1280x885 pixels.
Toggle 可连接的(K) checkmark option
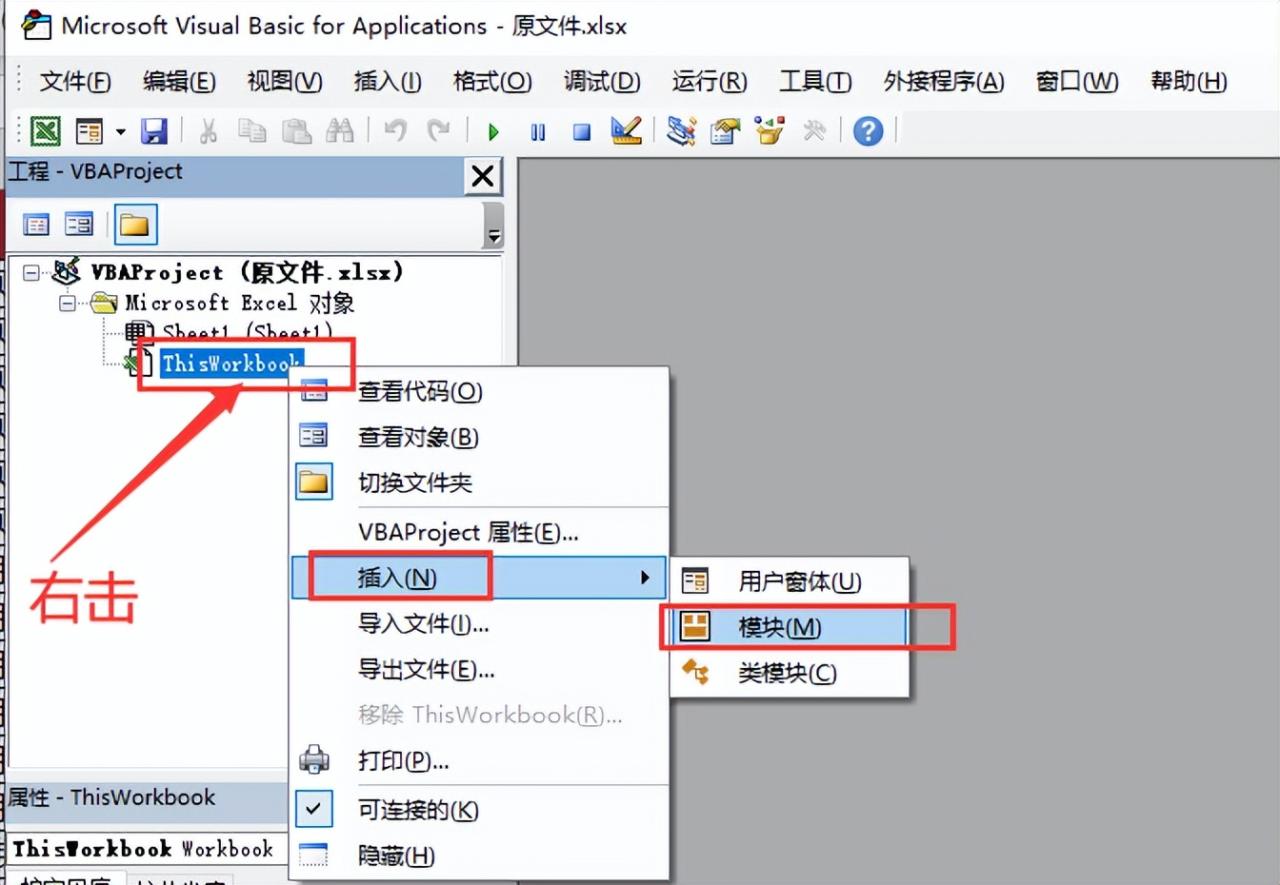pos(480,810)
